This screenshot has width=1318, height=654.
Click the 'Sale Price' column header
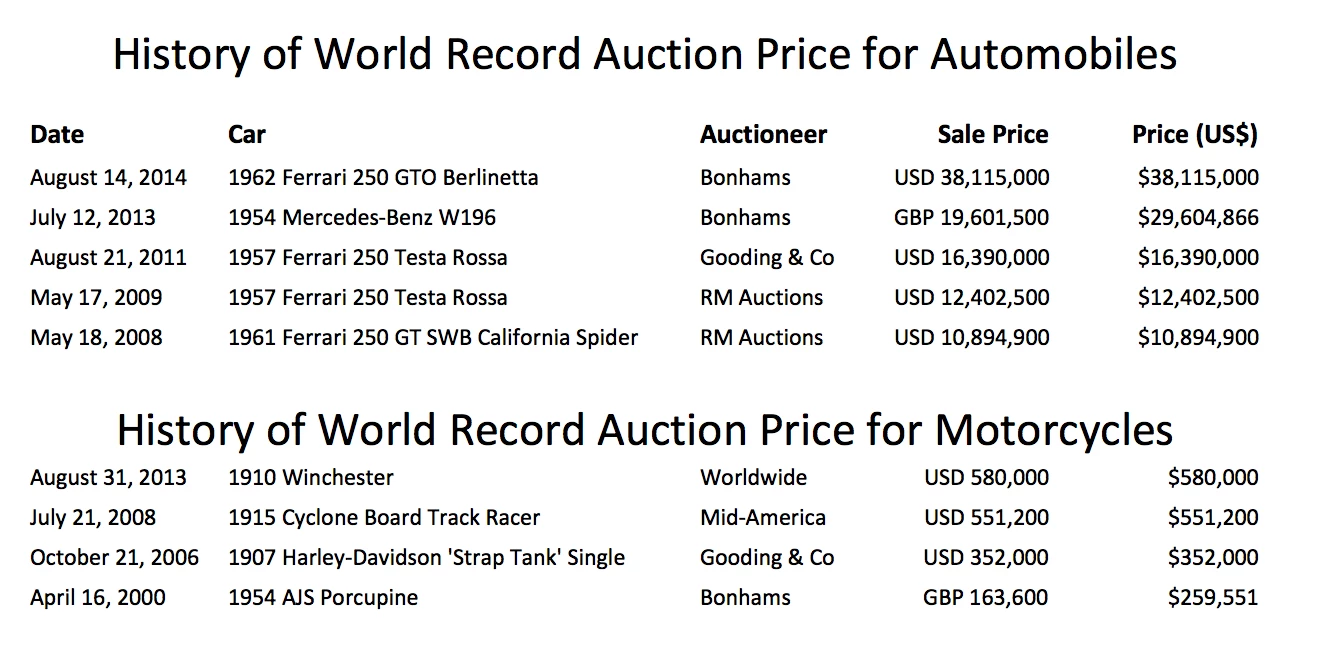pos(992,134)
